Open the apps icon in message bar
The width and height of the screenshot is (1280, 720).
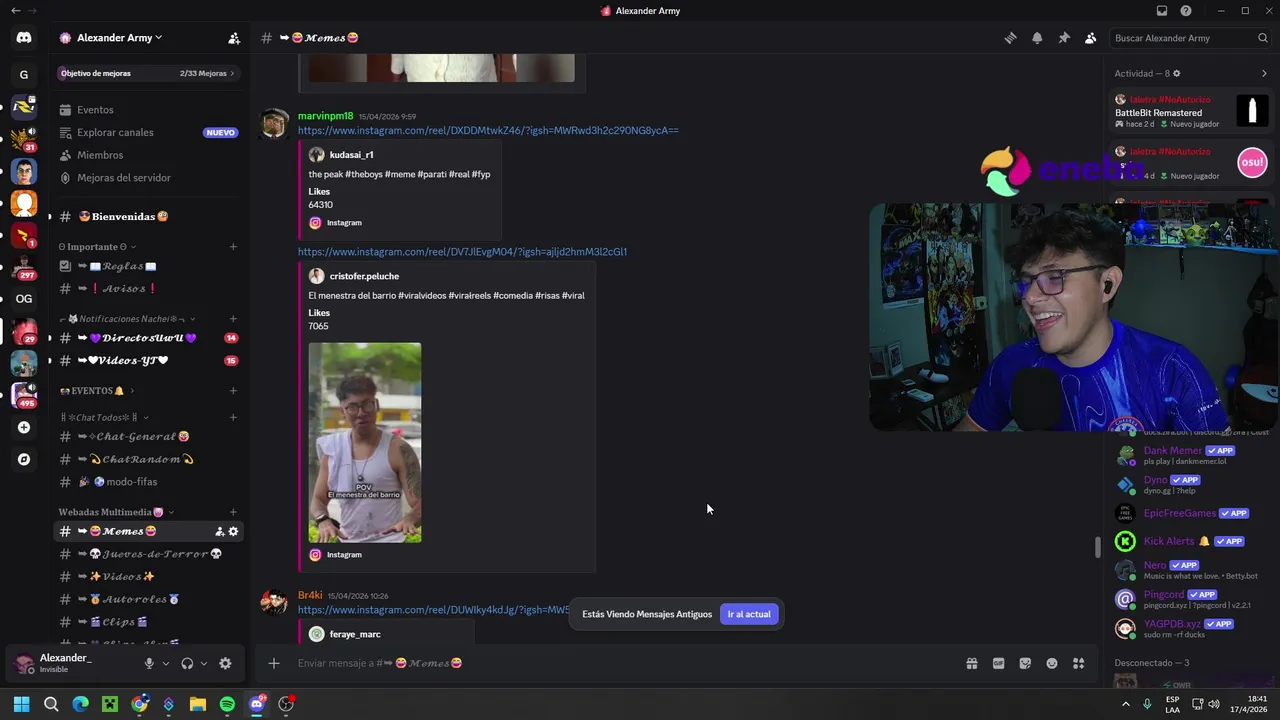coord(1078,663)
